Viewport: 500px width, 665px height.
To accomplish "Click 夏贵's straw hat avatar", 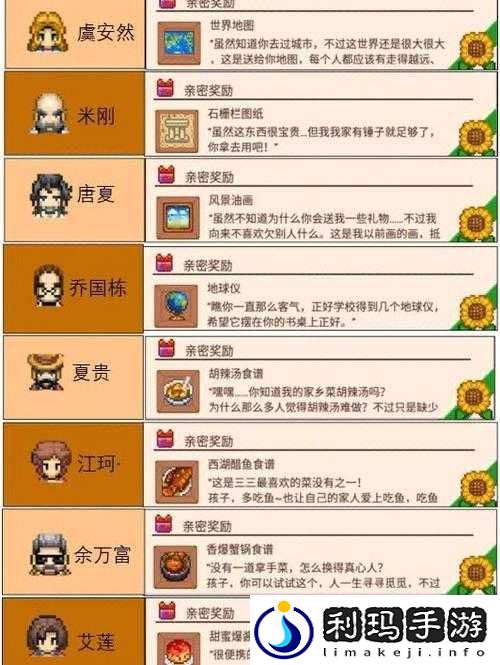I will 45,372.
